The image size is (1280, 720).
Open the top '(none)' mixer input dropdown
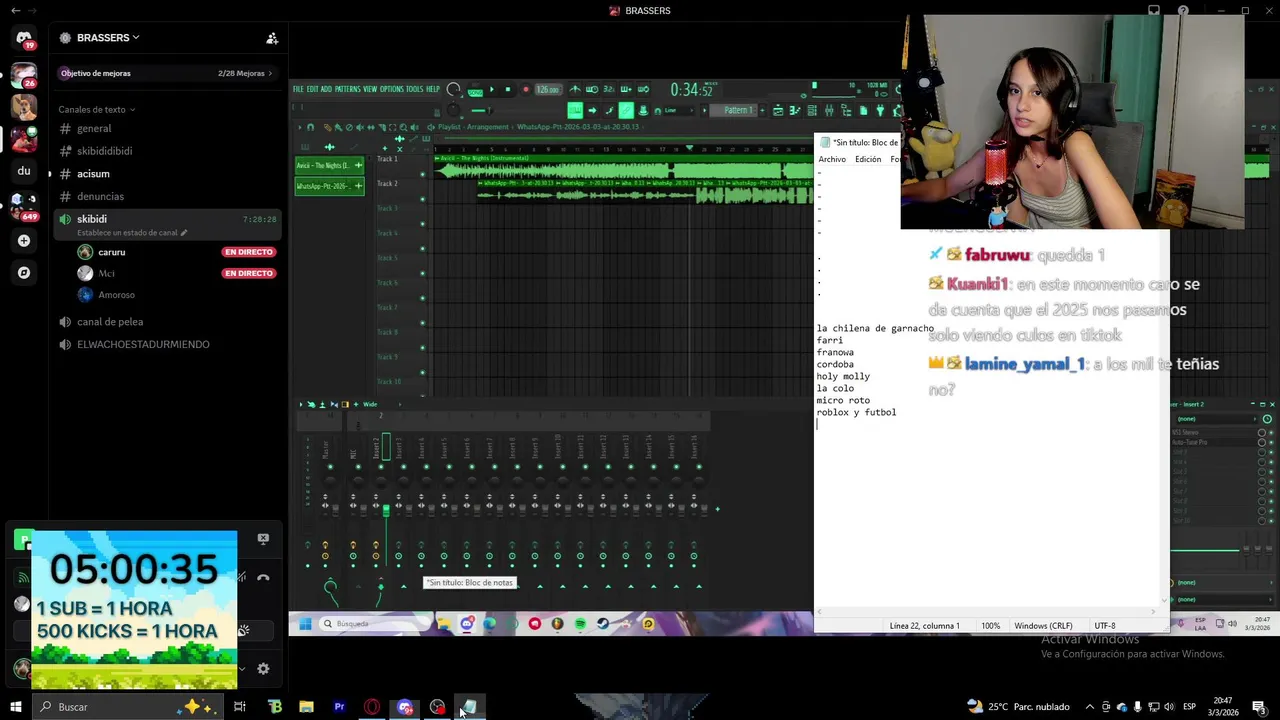tap(1217, 419)
